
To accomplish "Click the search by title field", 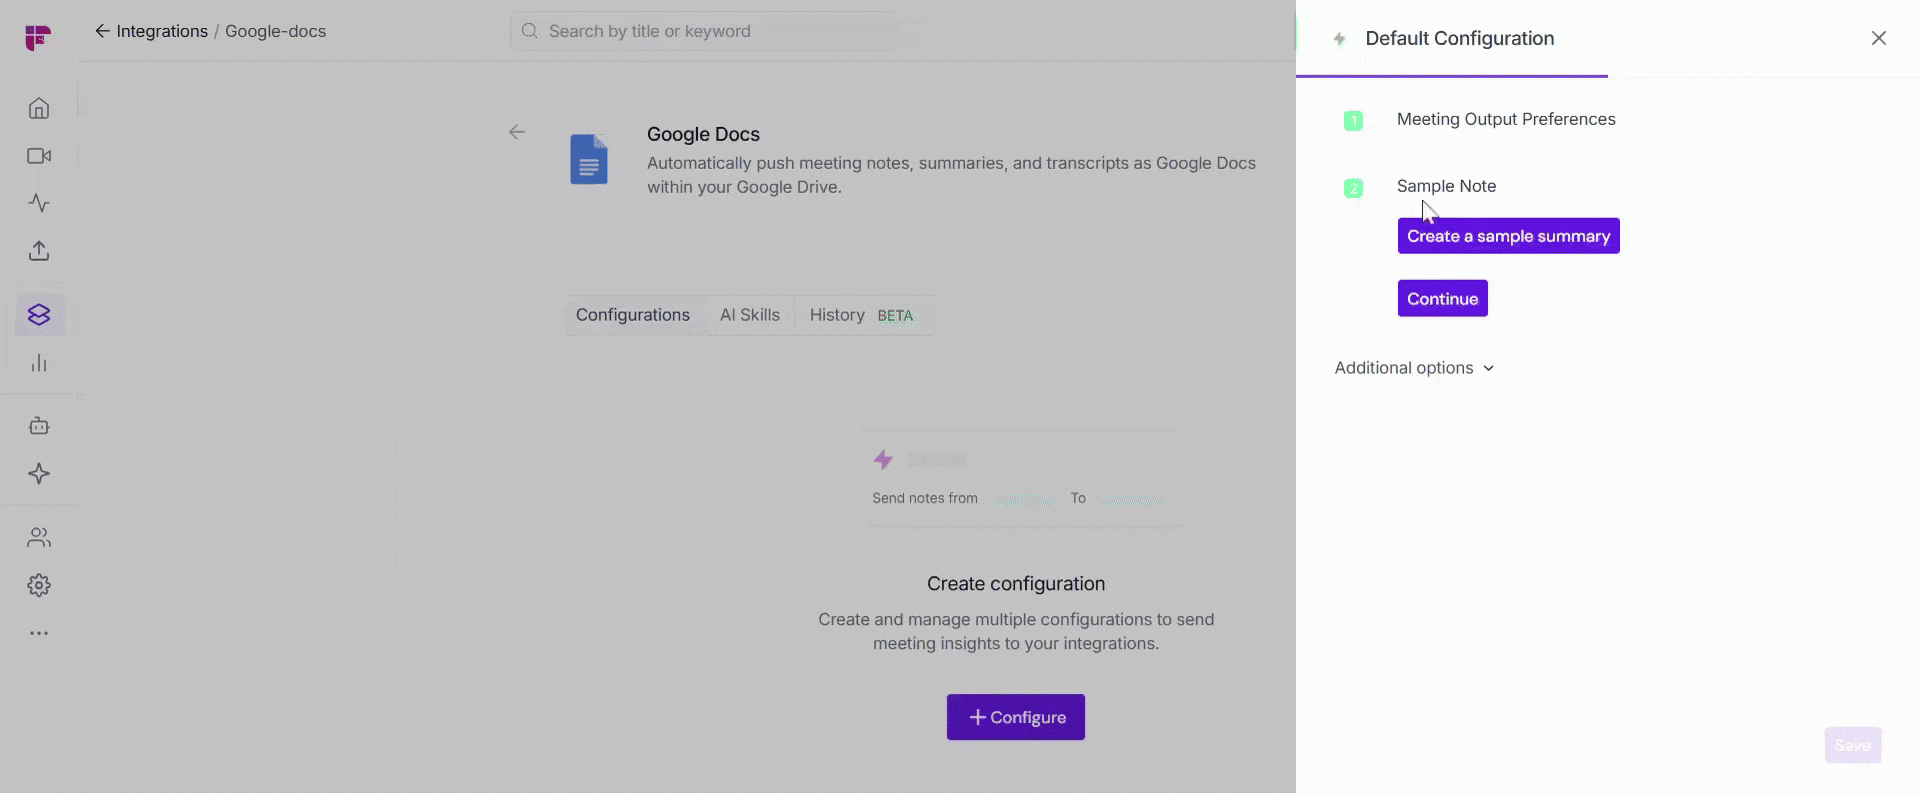I will pos(705,31).
